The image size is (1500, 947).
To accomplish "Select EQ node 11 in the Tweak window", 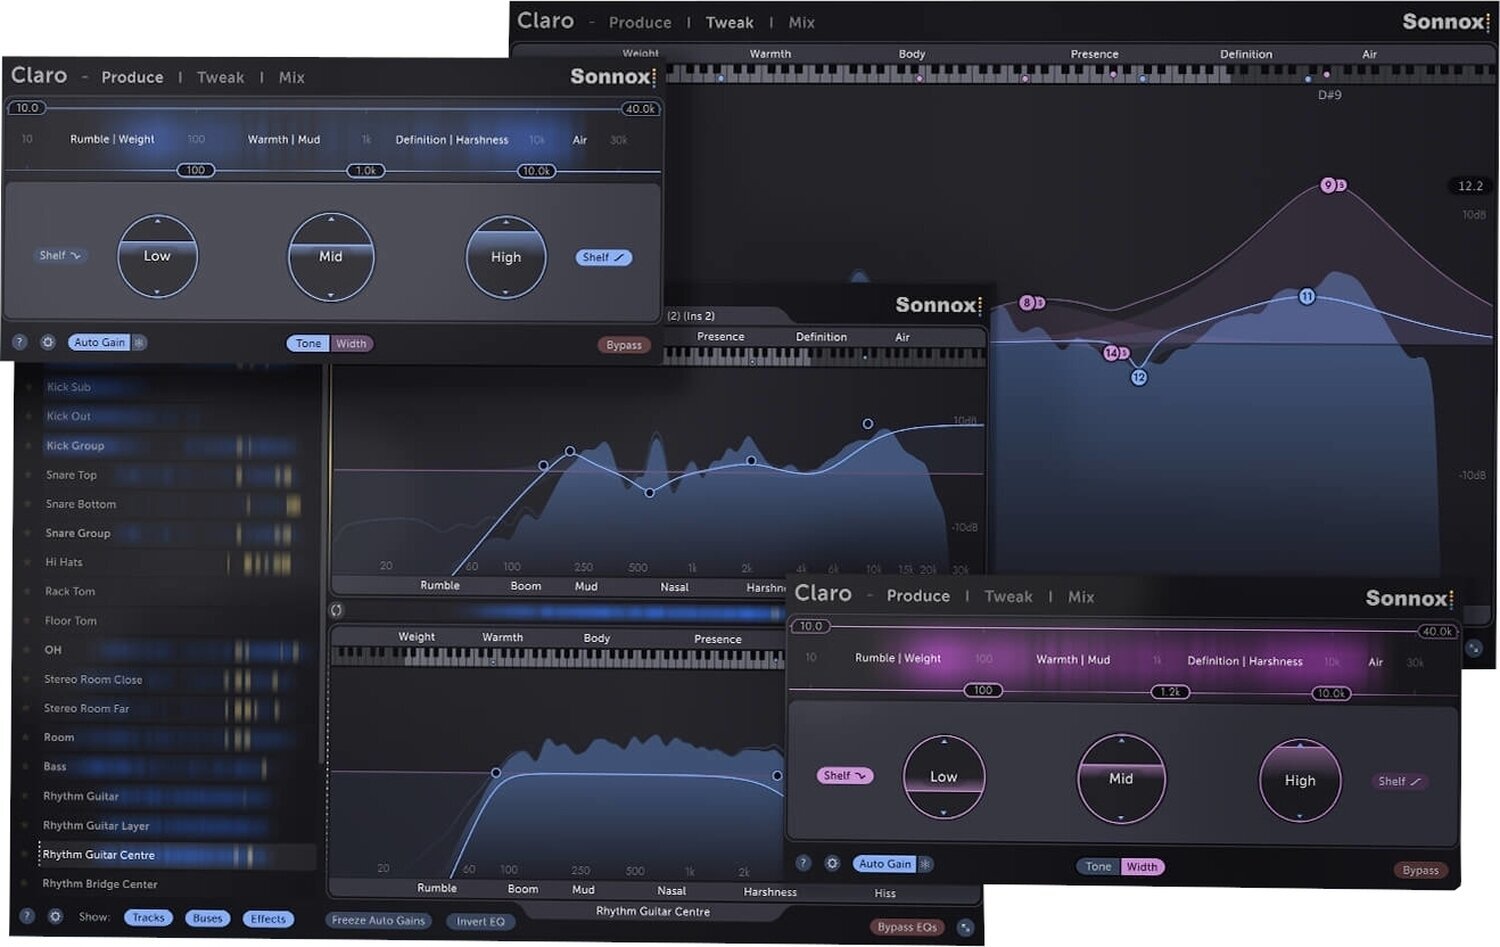I will [x=1306, y=296].
